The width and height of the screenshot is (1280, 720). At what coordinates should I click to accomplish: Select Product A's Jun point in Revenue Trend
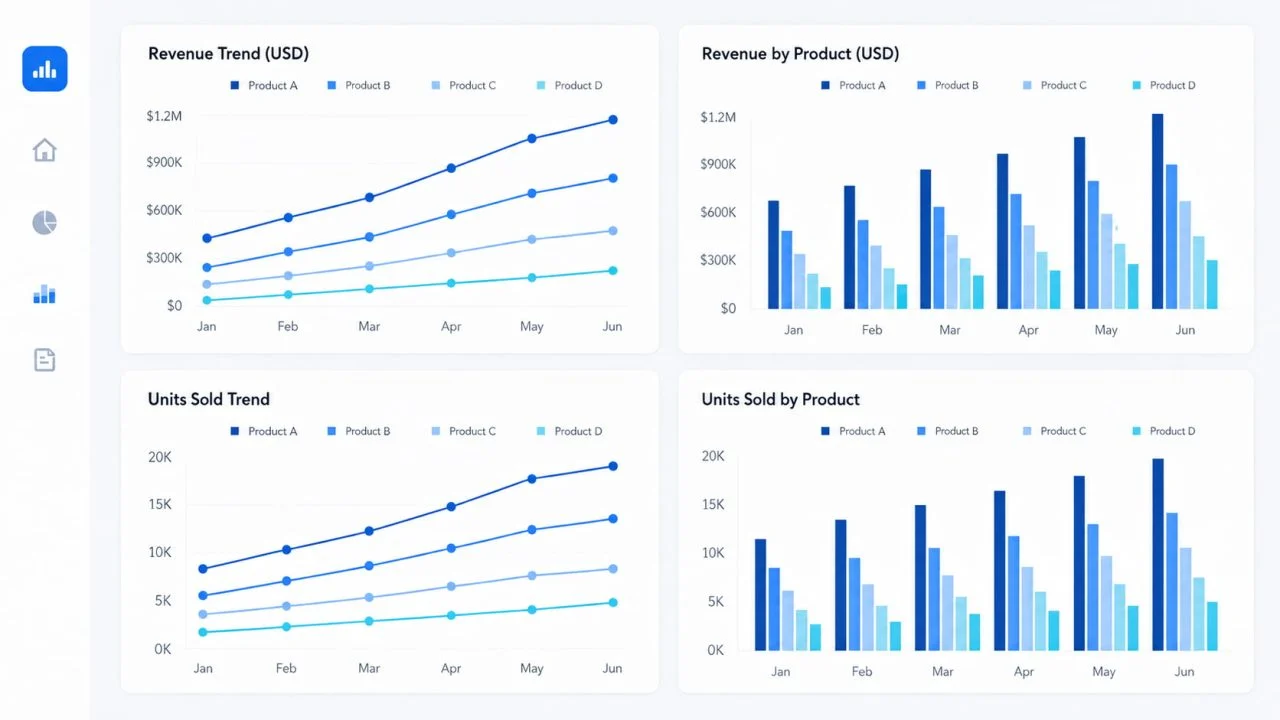point(613,120)
